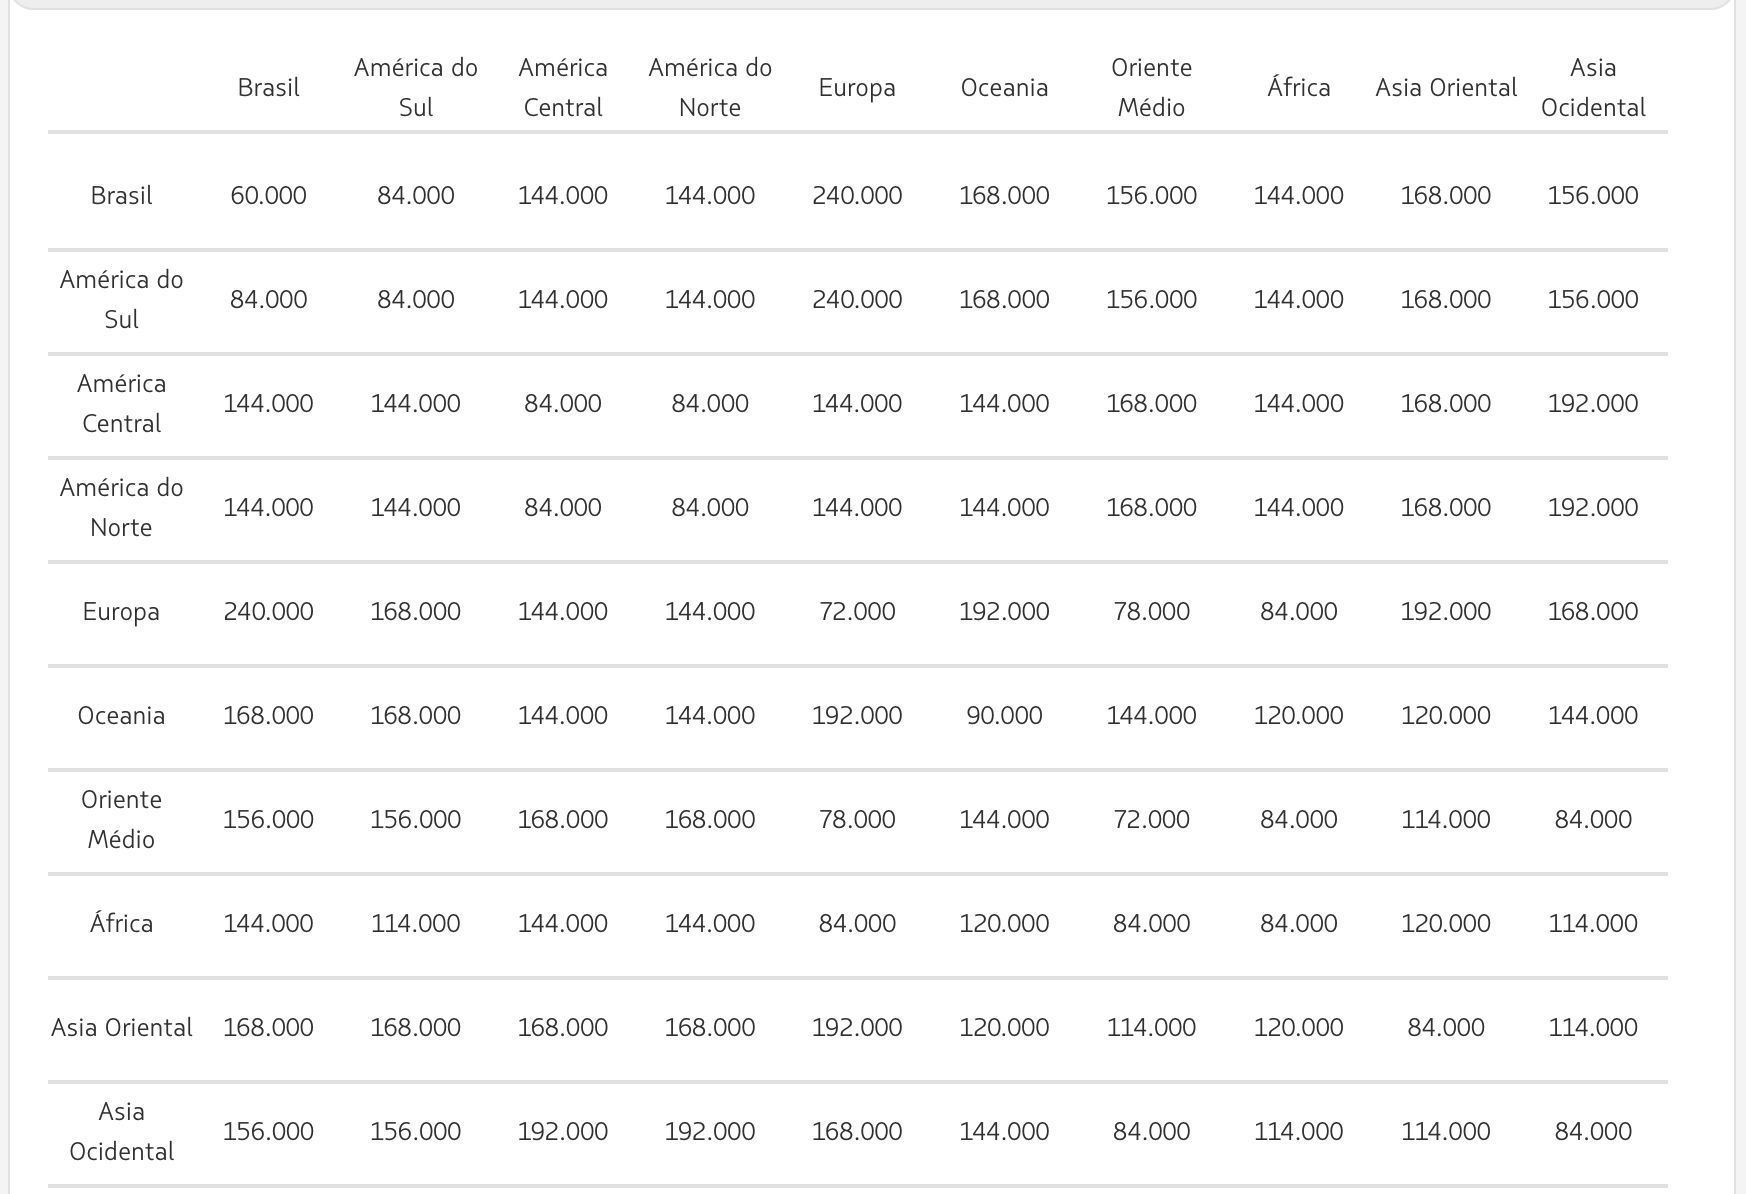
Task: Select the África row label
Action: (121, 923)
